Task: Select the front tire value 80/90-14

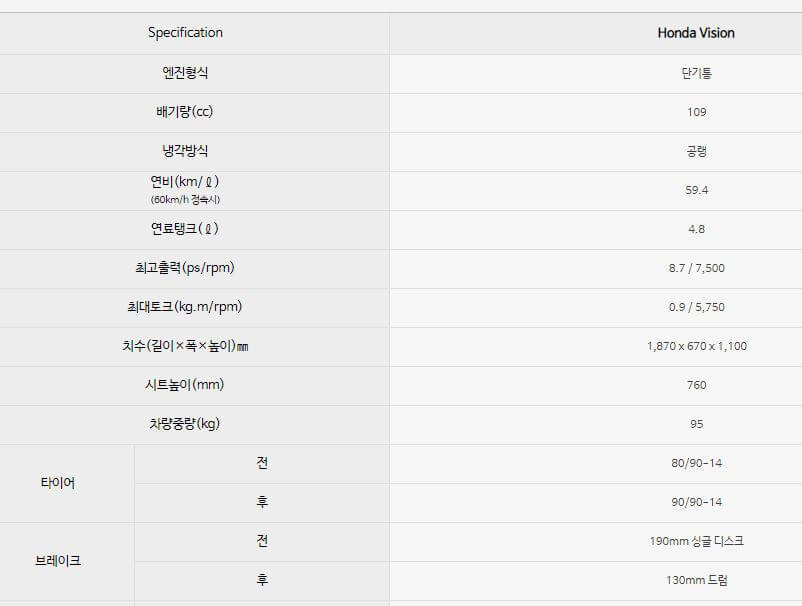Action: [696, 463]
